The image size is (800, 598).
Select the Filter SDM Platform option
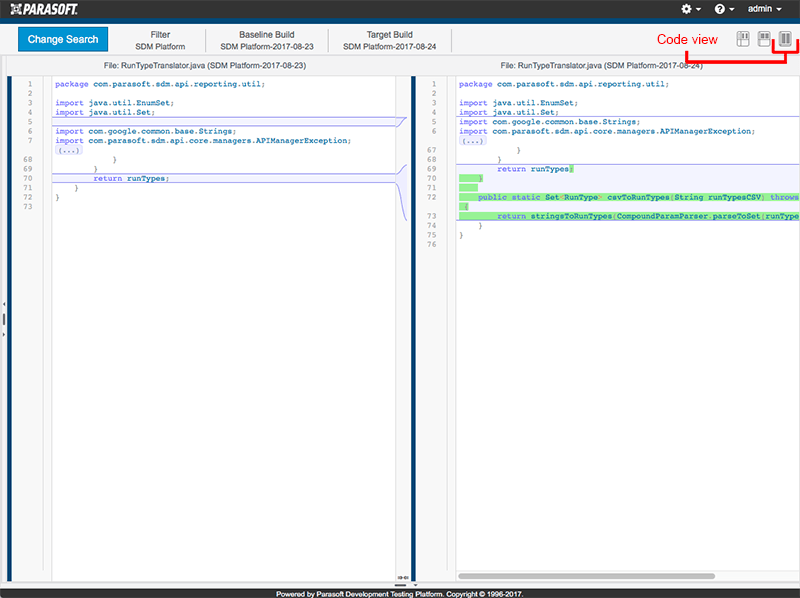click(160, 40)
